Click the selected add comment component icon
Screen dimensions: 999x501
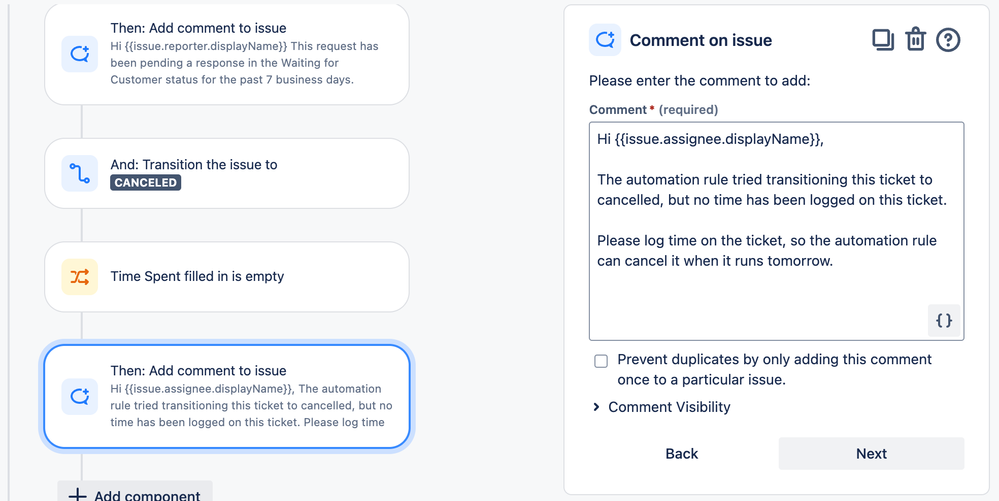click(80, 396)
